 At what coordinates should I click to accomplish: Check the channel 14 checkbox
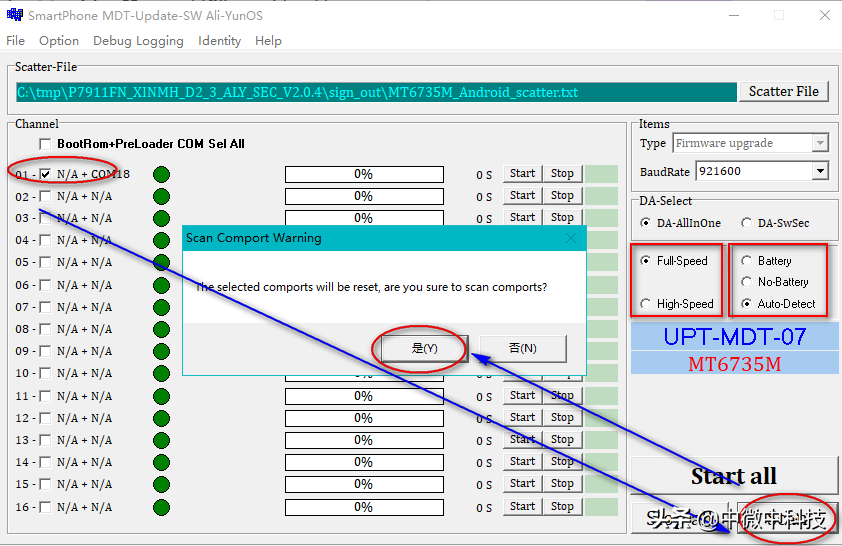click(x=45, y=462)
